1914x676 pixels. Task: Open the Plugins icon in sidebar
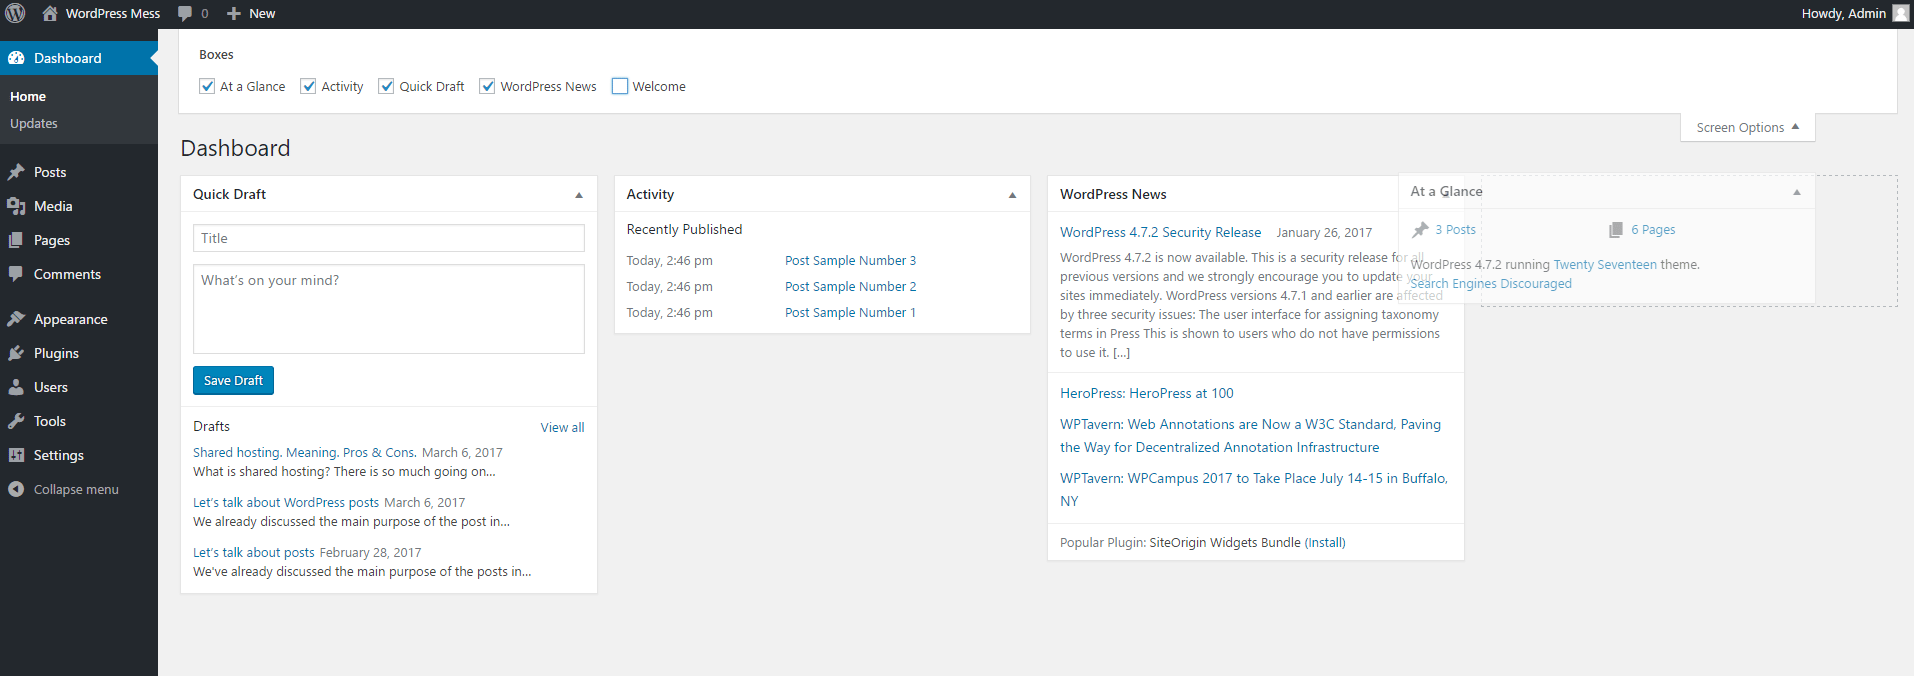16,353
